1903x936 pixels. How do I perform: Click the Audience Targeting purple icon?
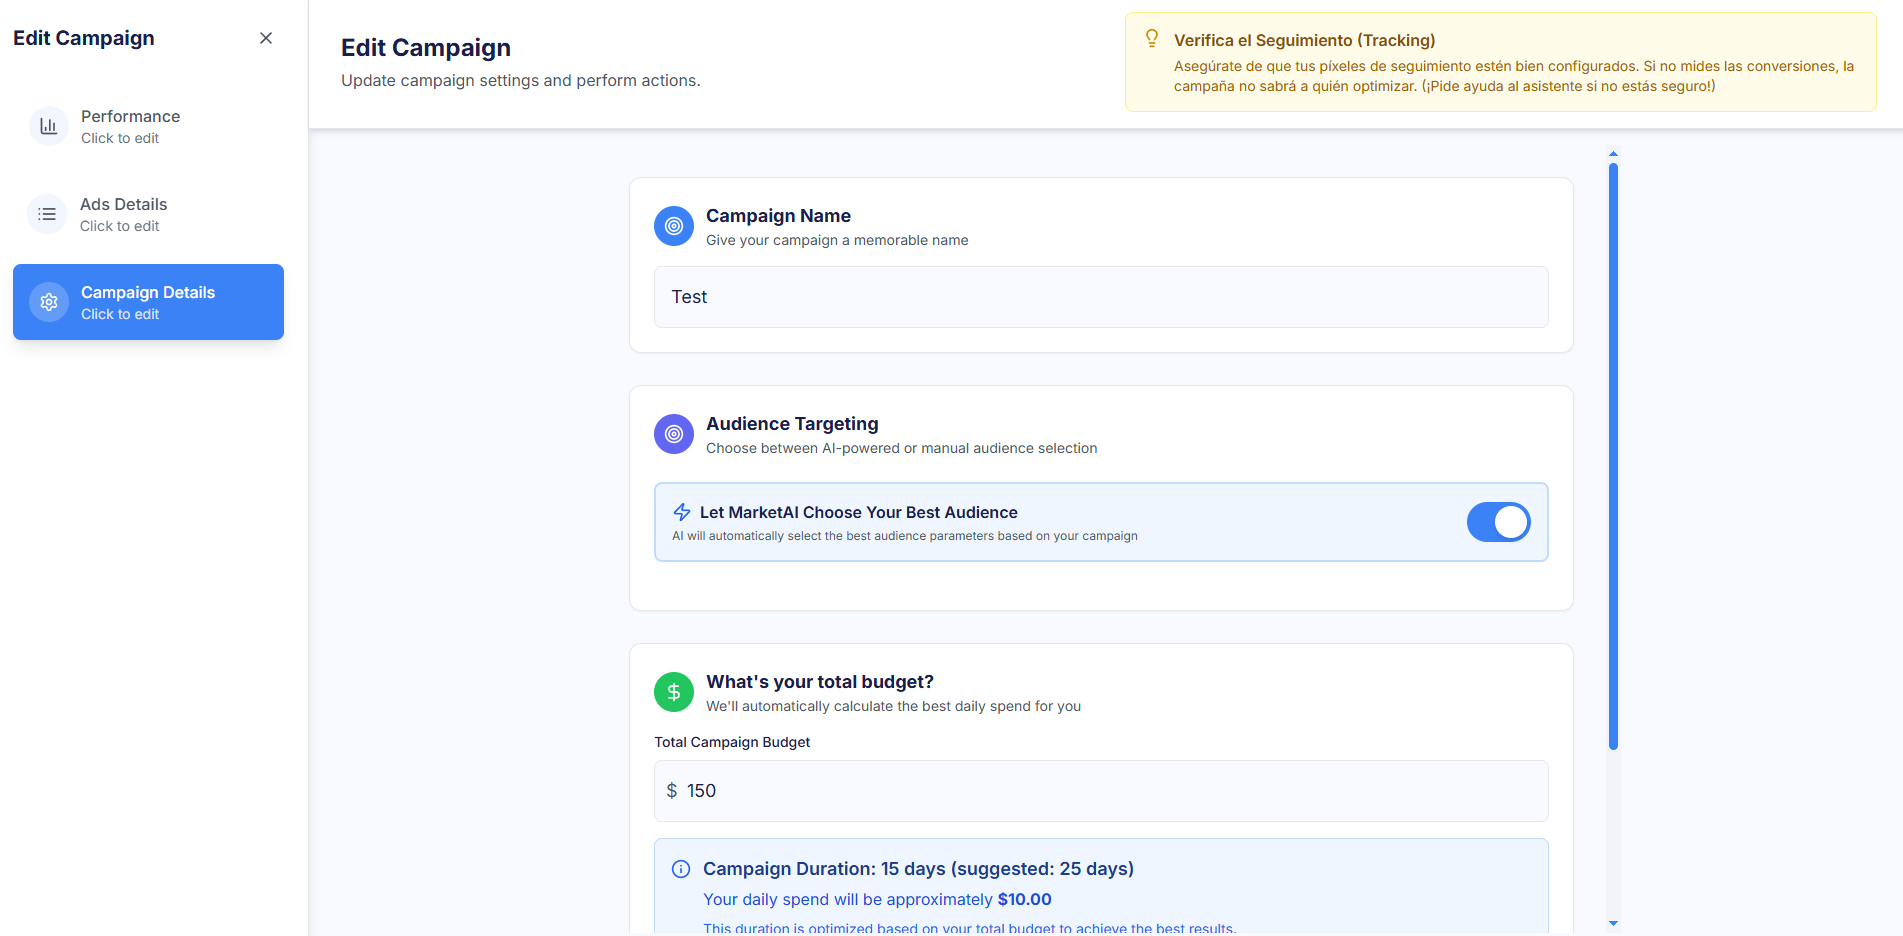(x=673, y=434)
